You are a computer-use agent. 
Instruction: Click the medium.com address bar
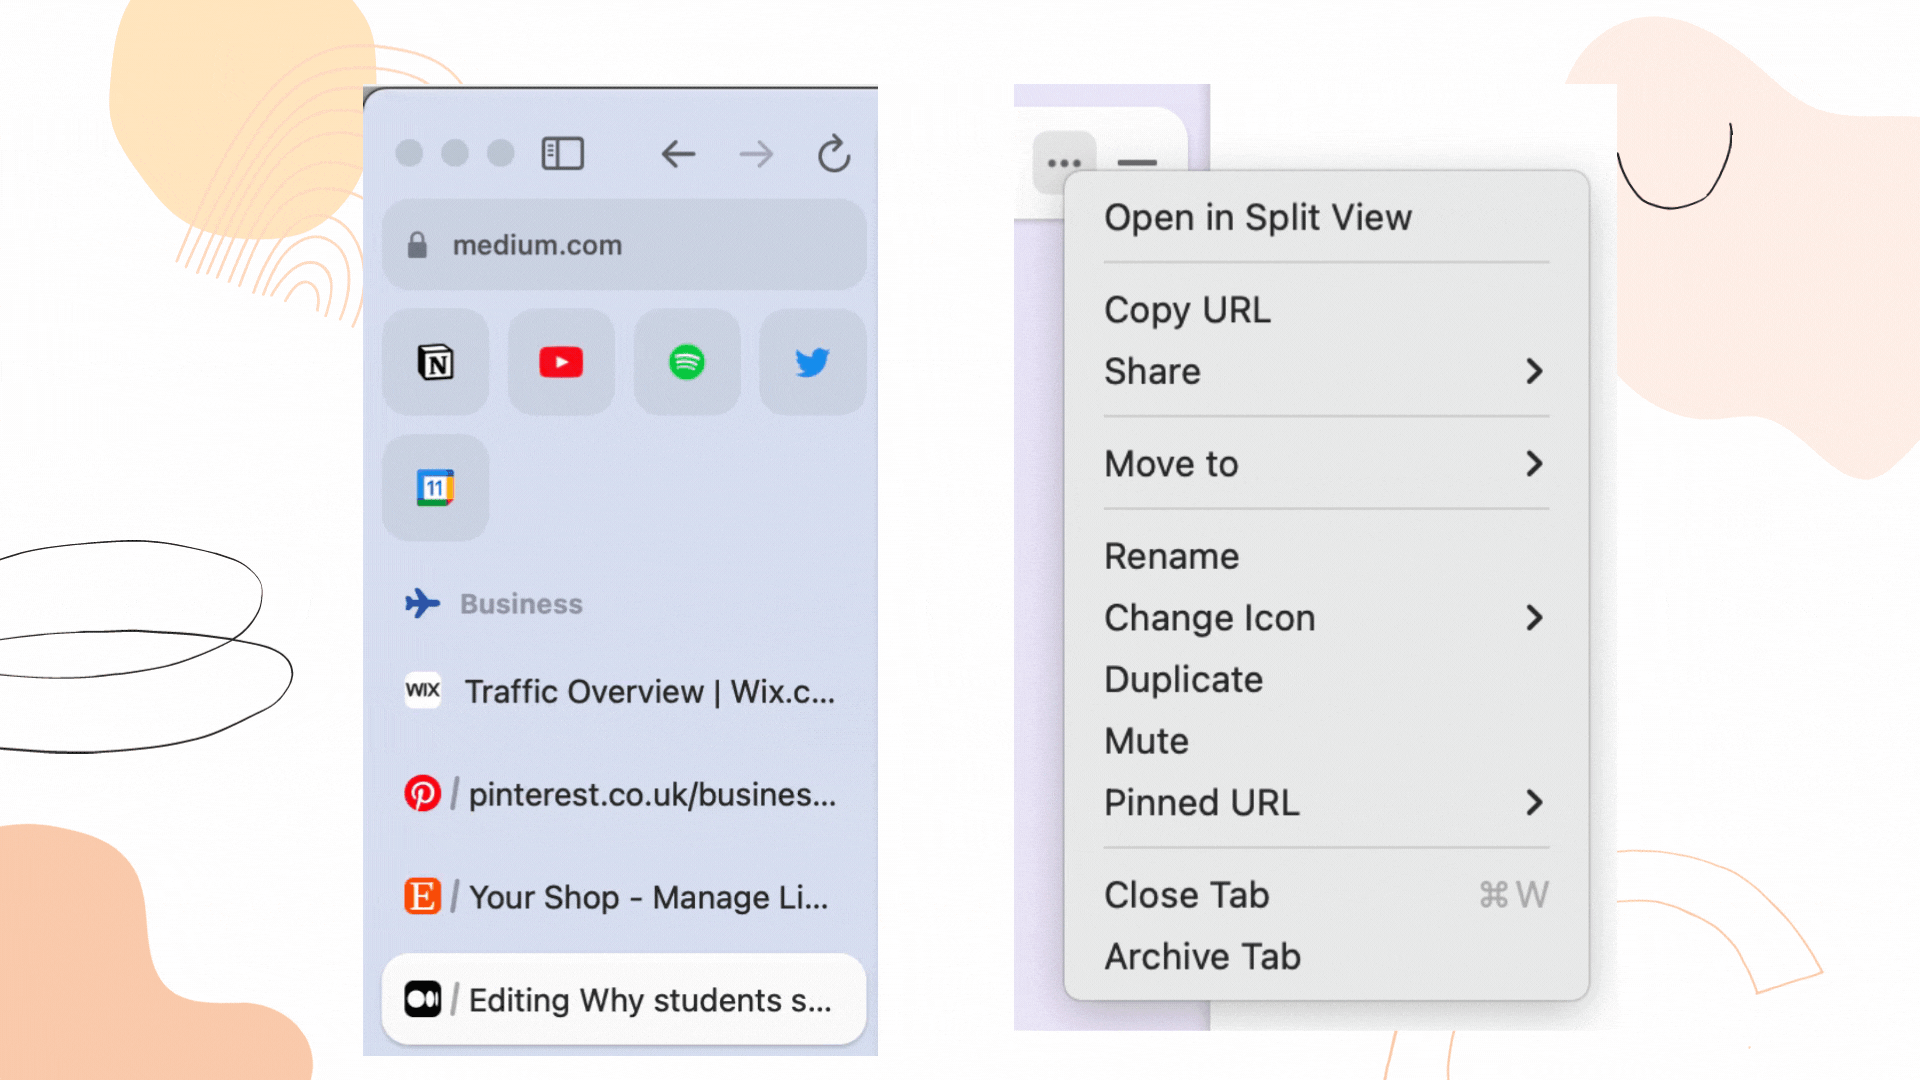click(624, 244)
